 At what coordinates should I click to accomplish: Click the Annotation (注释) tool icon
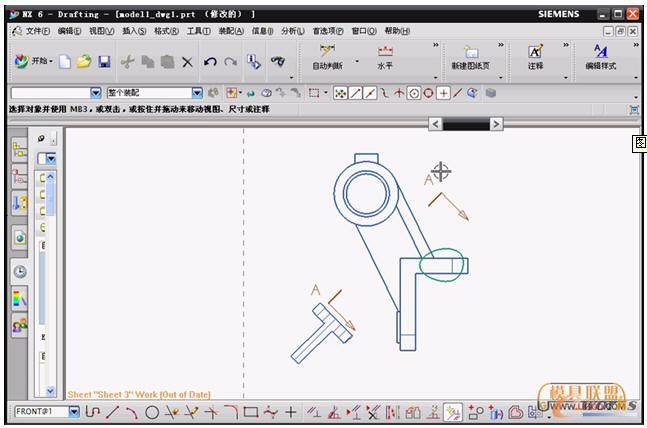click(535, 54)
